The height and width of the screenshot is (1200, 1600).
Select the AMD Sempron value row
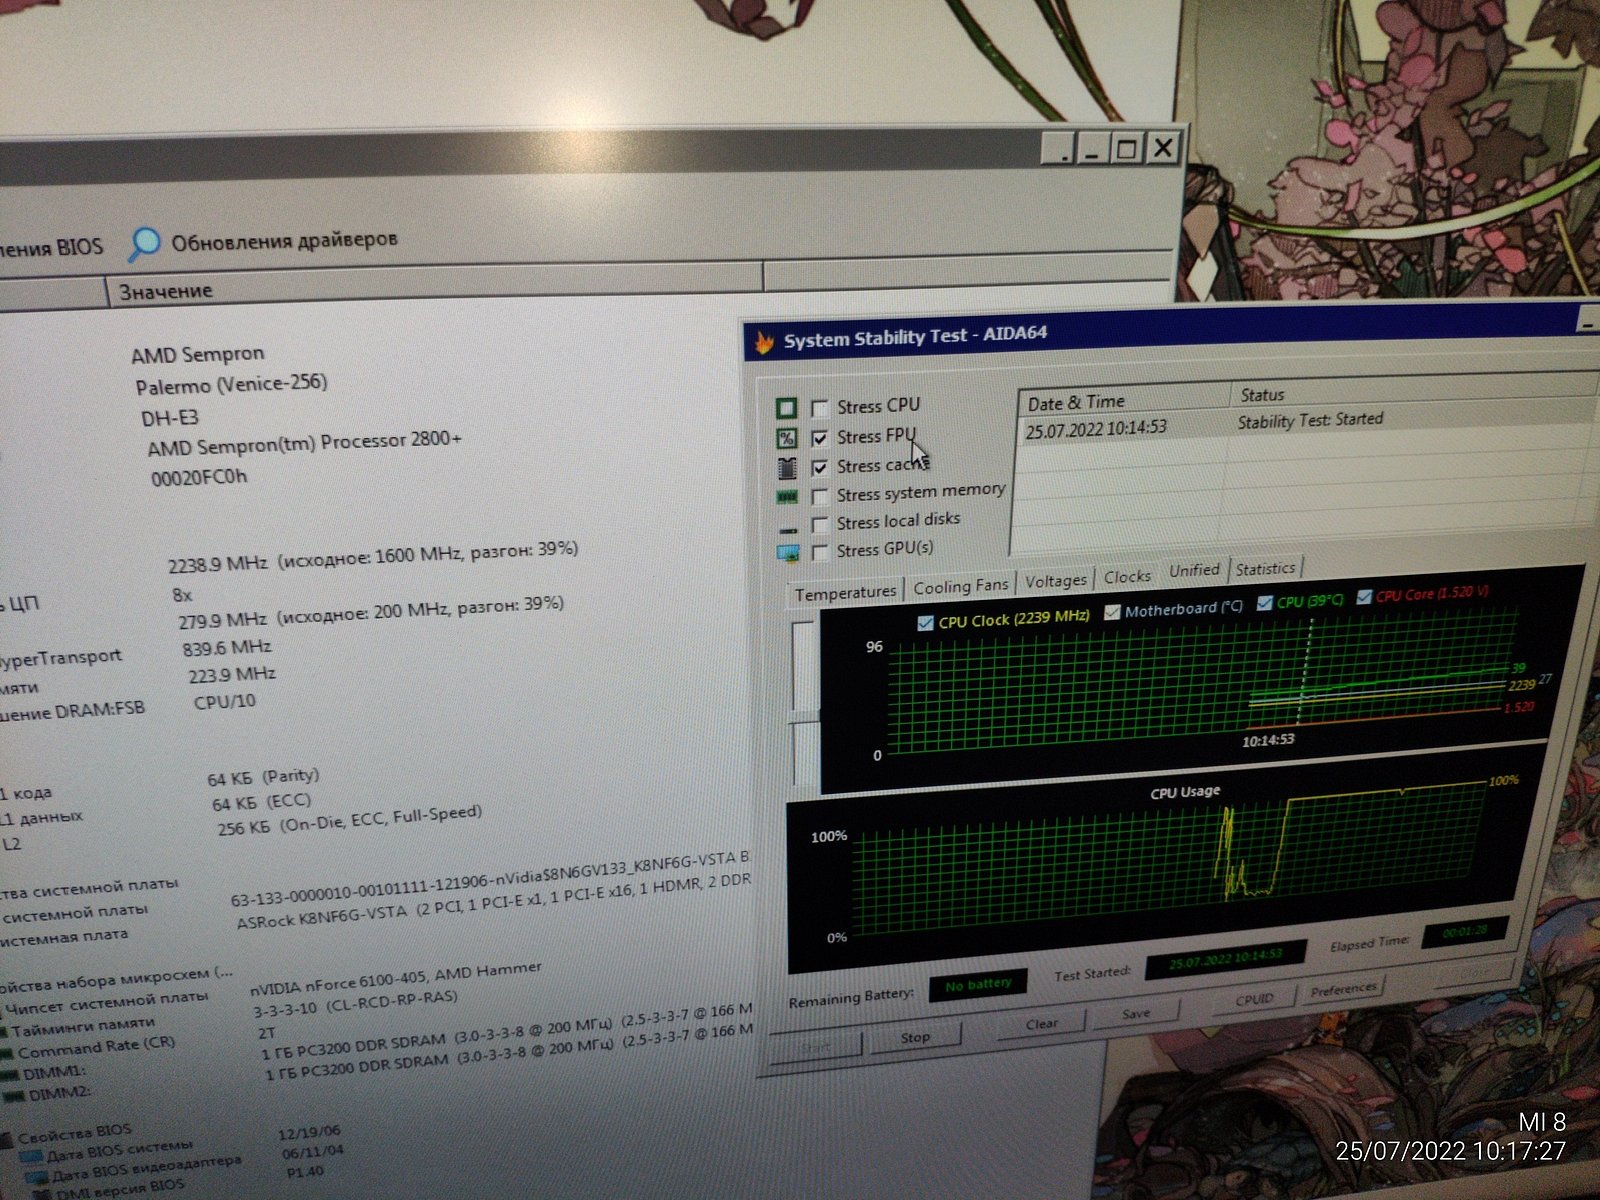(x=198, y=355)
